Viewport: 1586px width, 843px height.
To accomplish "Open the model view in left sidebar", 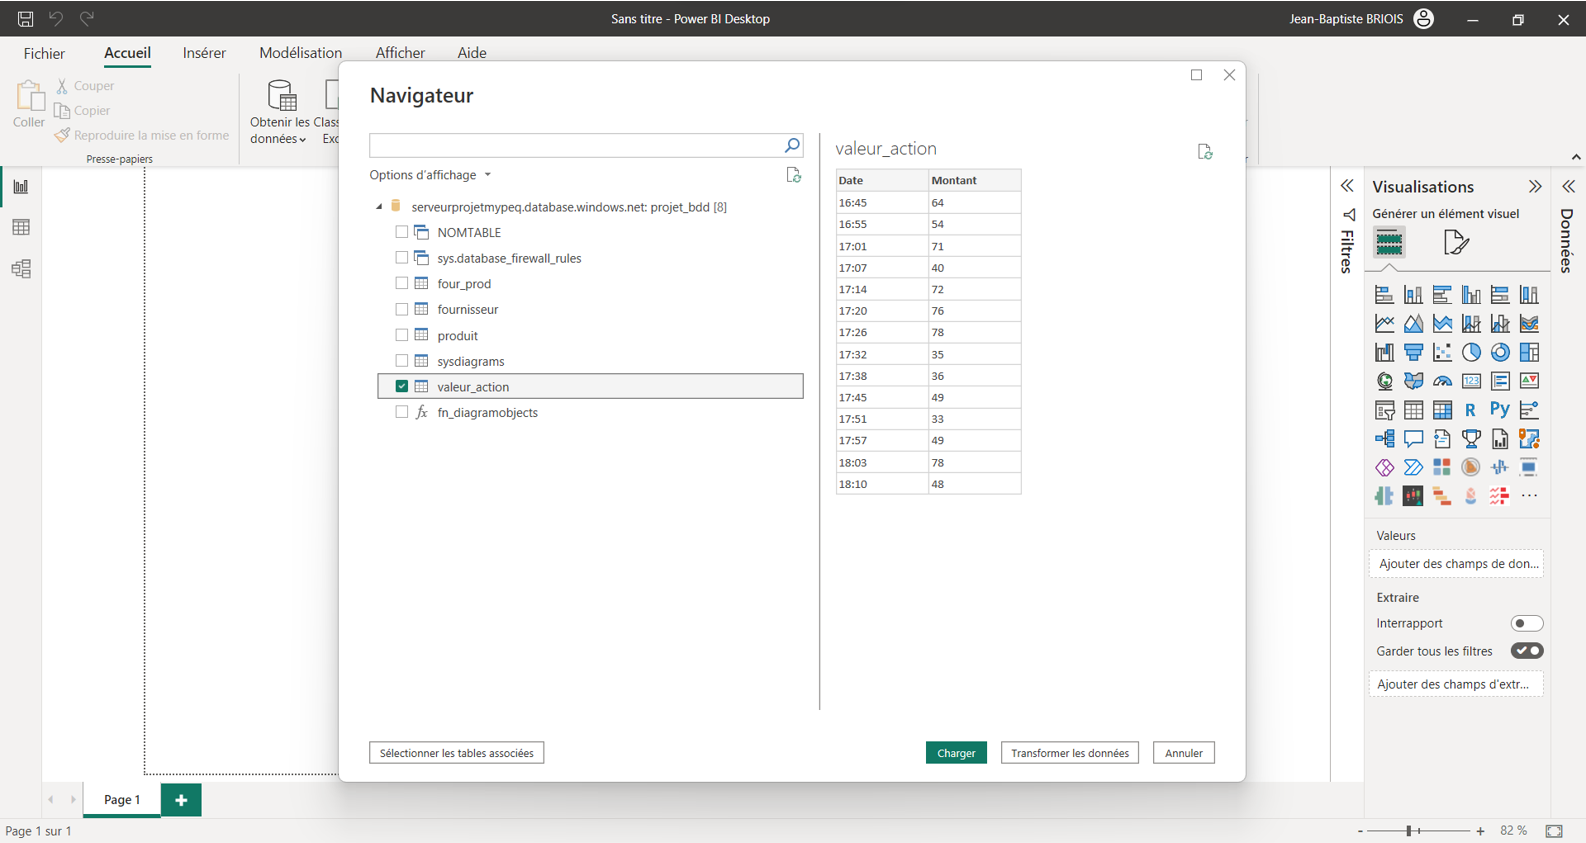I will (21, 269).
